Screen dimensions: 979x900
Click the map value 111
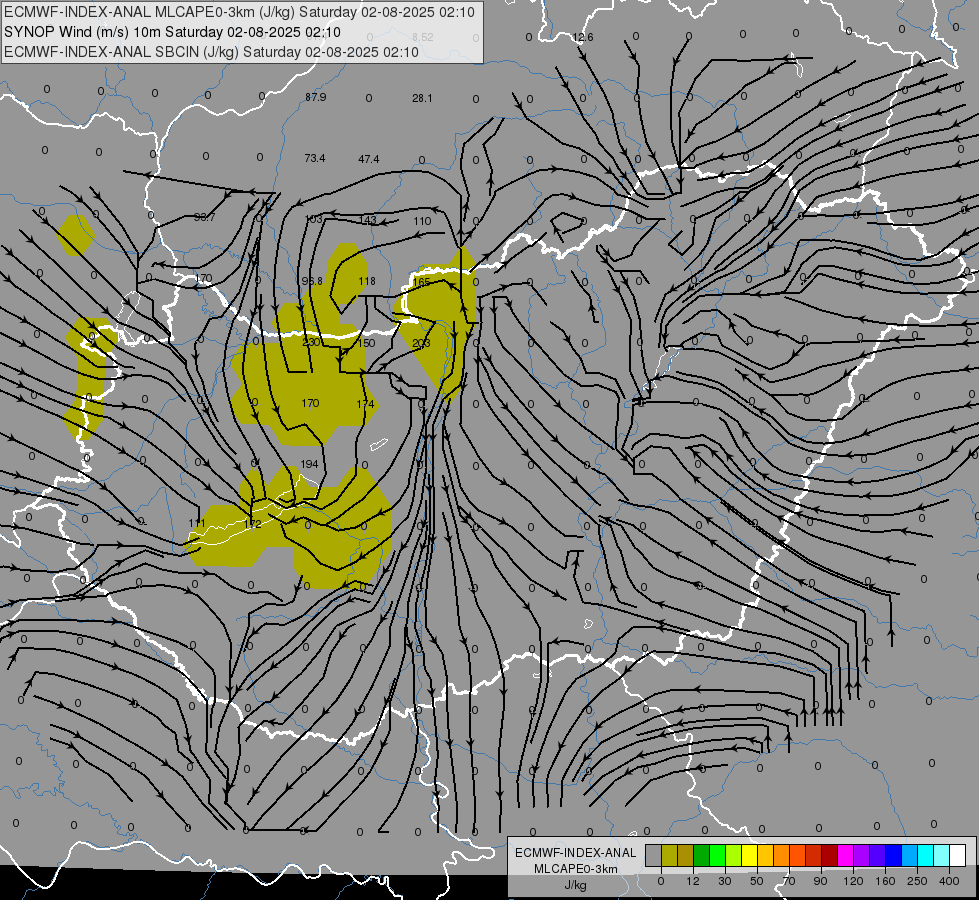pyautogui.click(x=197, y=523)
